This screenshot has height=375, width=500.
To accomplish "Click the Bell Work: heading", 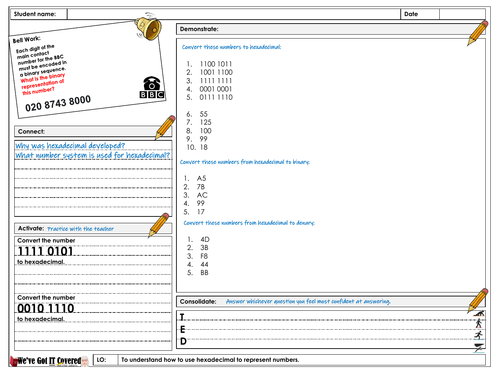I will tap(26, 39).
